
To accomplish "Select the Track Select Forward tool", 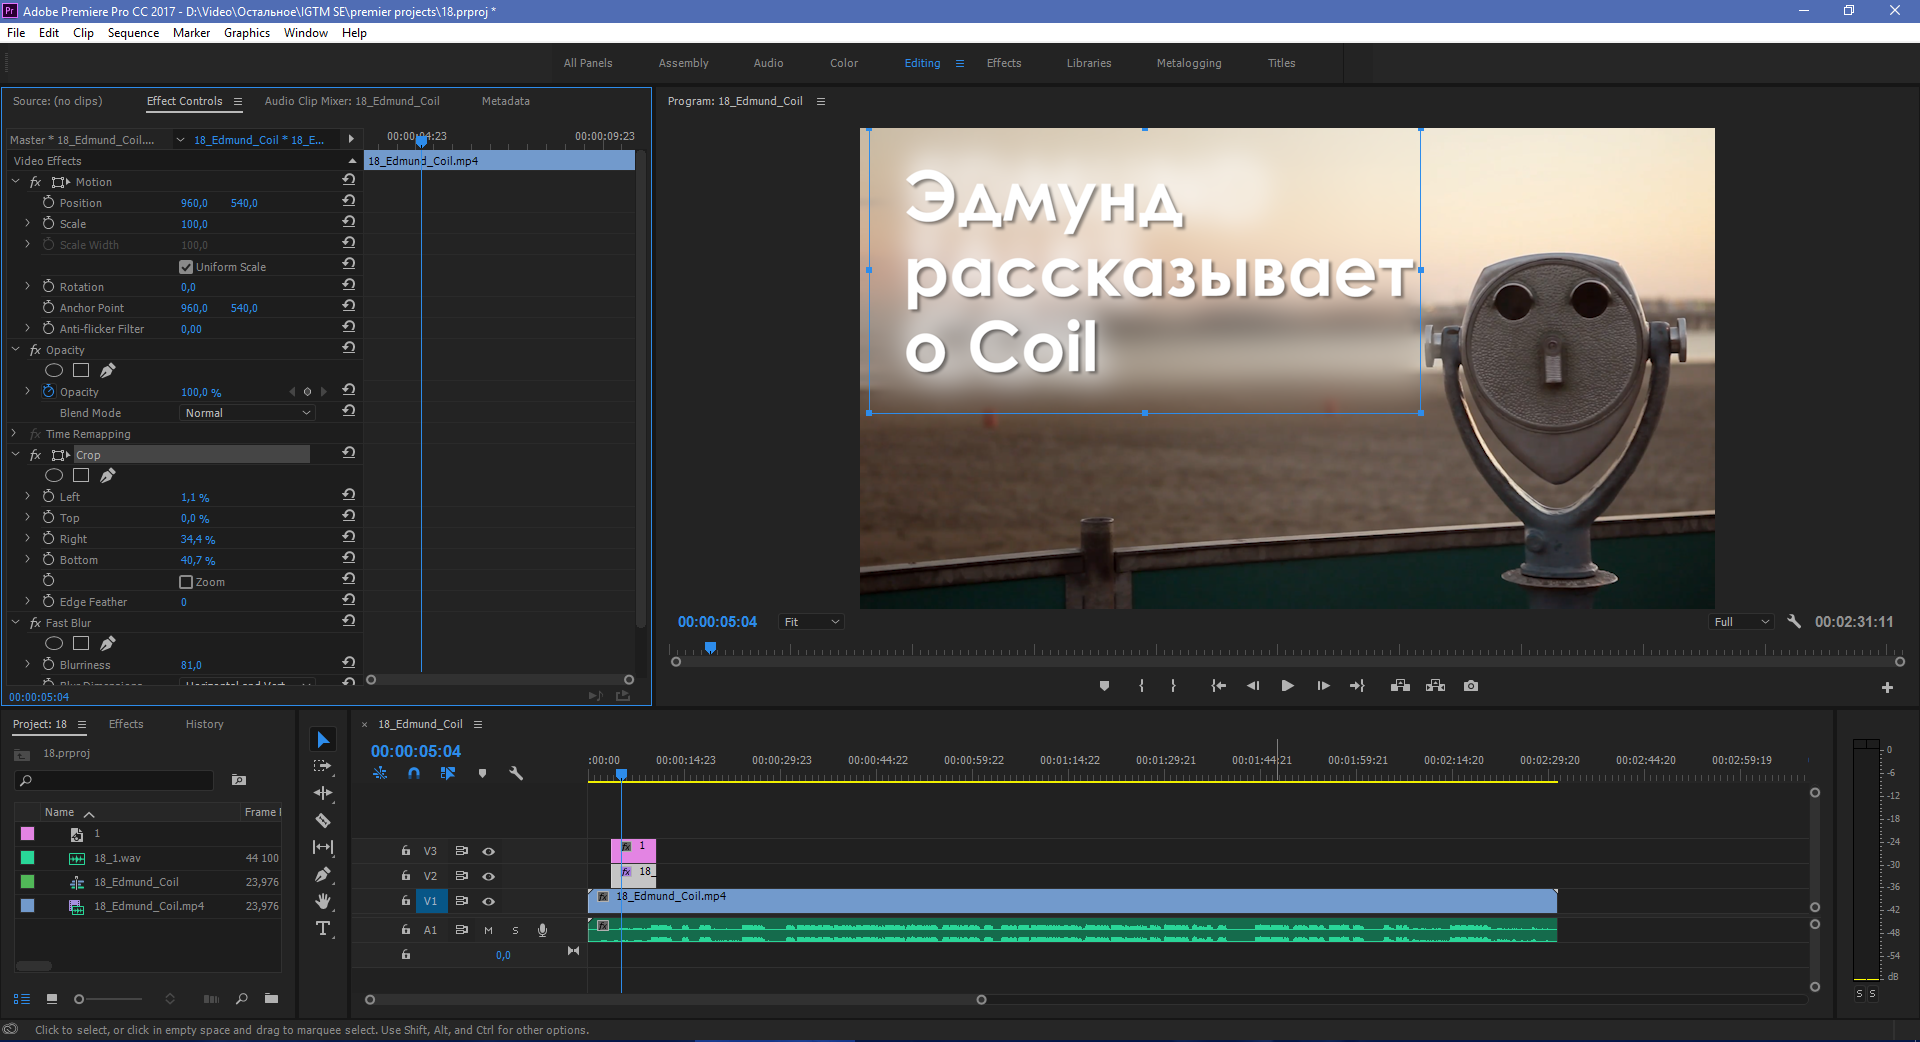I will pos(322,766).
